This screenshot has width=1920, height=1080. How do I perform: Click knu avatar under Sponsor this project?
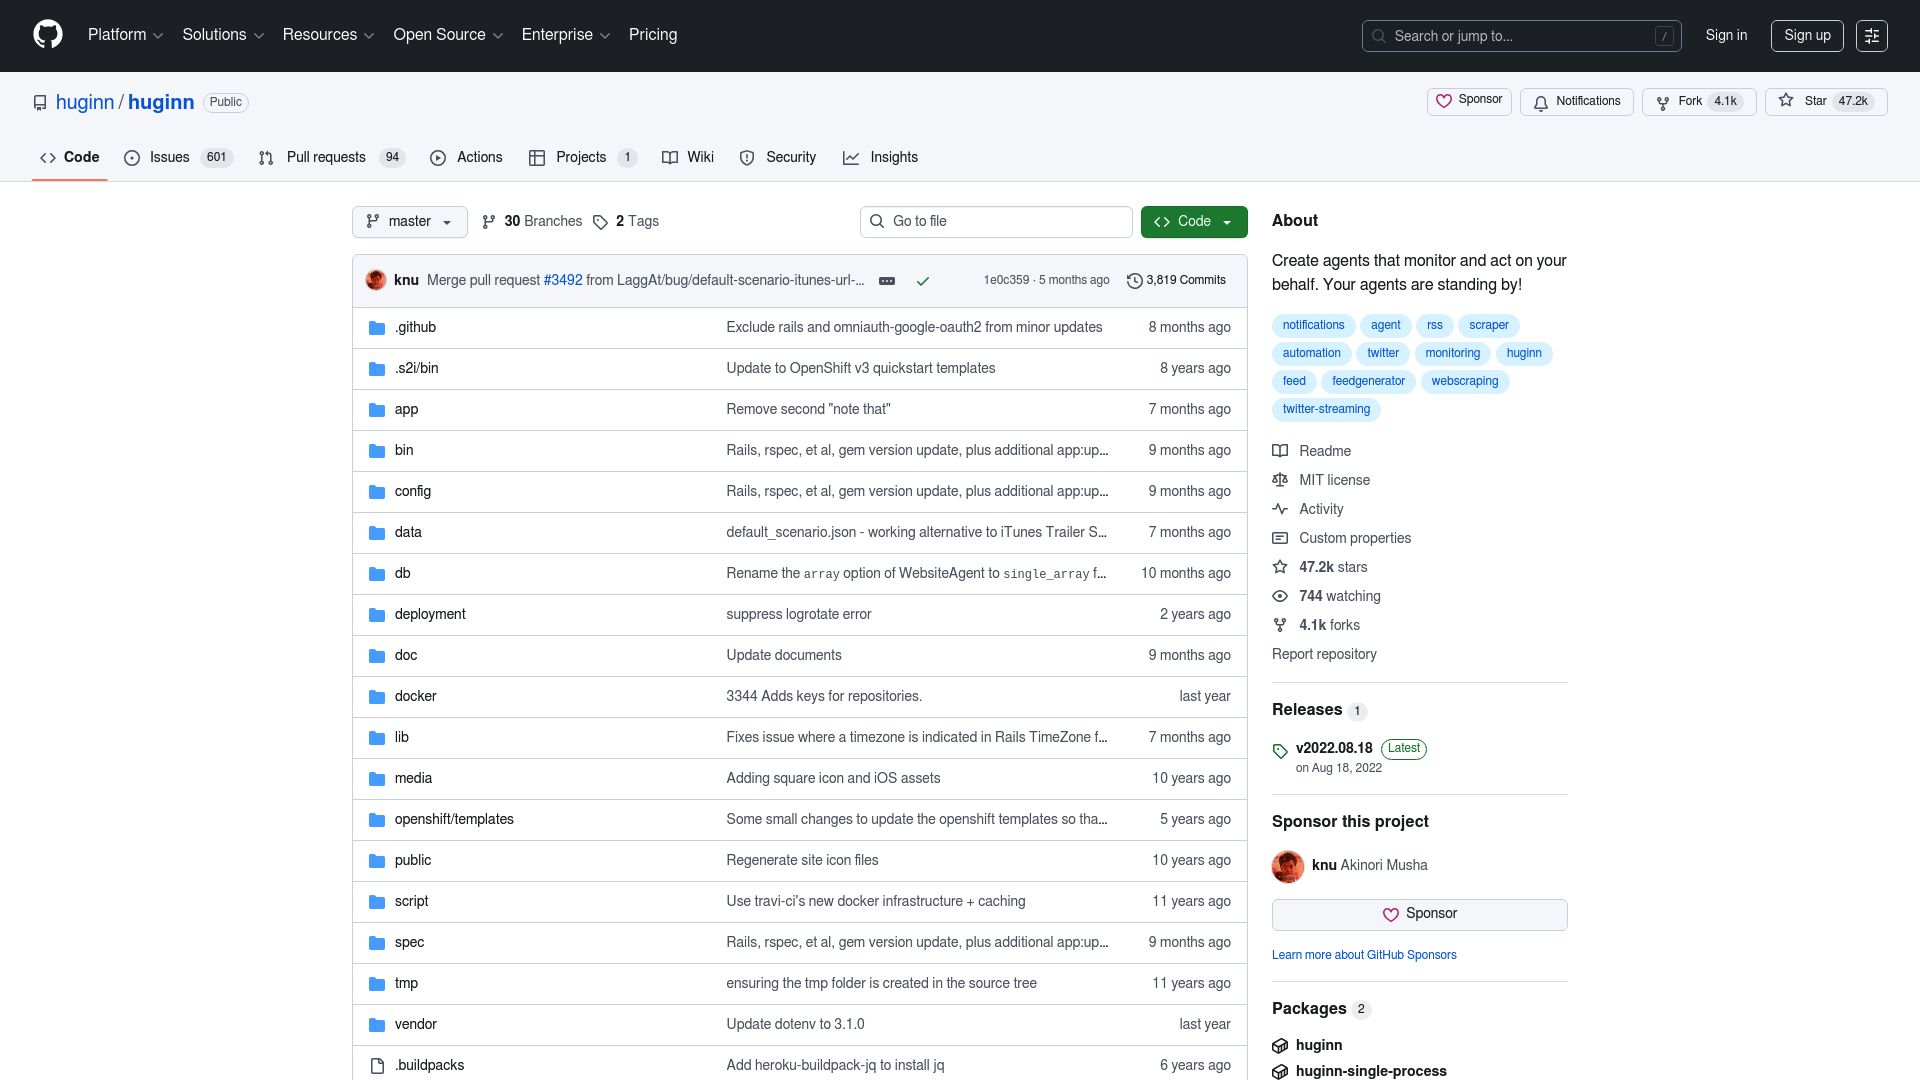[1288, 866]
